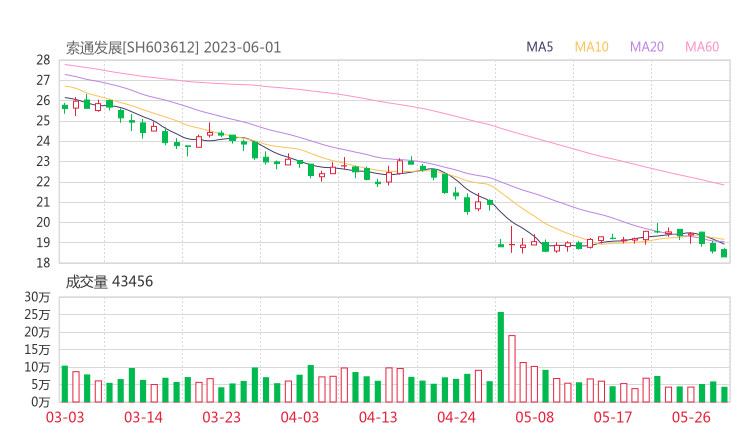Click the 04-24 date axis label

click(456, 417)
